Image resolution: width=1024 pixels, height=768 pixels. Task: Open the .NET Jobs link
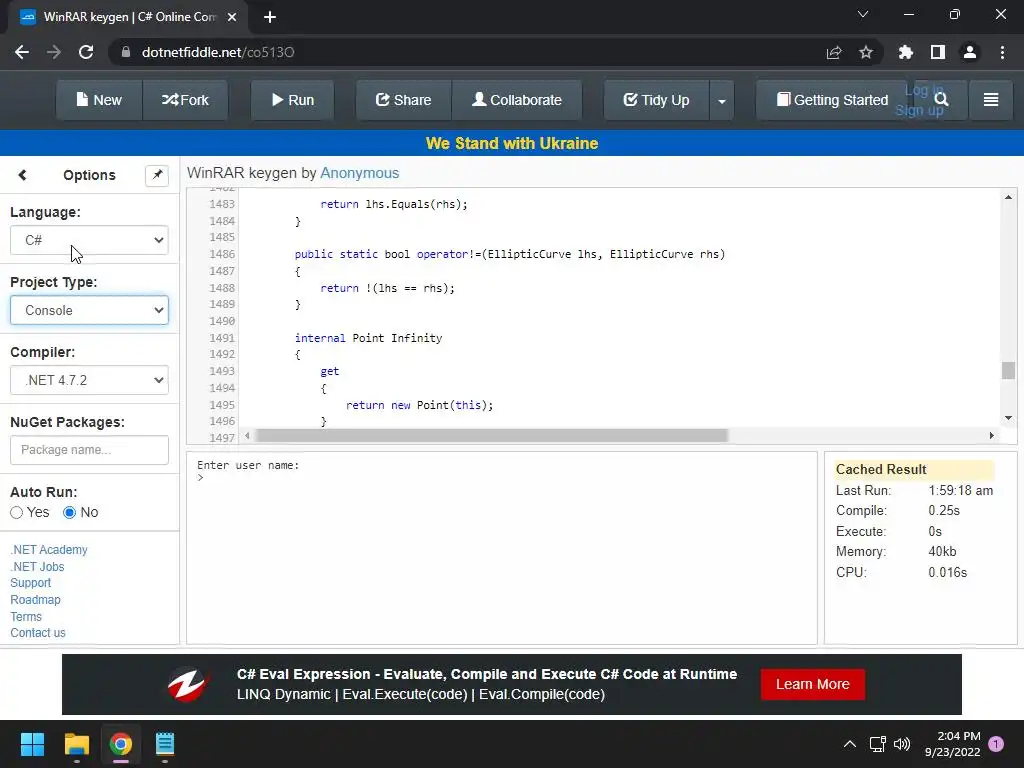click(x=37, y=567)
